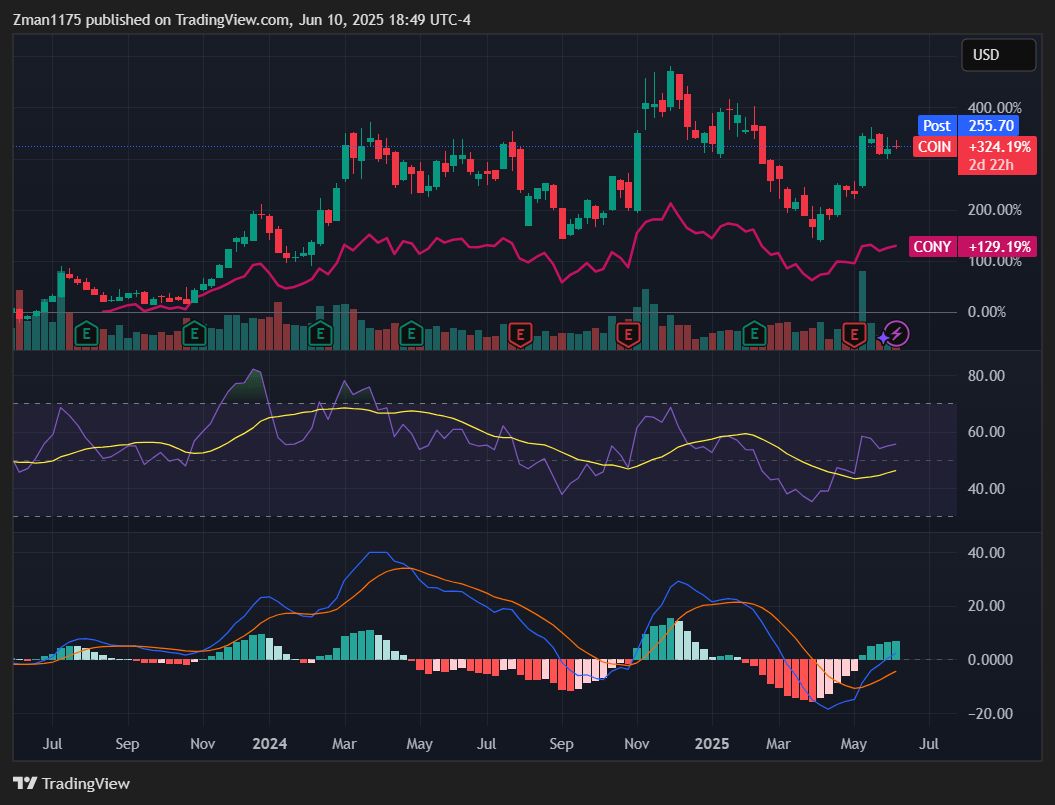
Task: Click the red COIN symbol label
Action: [x=935, y=147]
